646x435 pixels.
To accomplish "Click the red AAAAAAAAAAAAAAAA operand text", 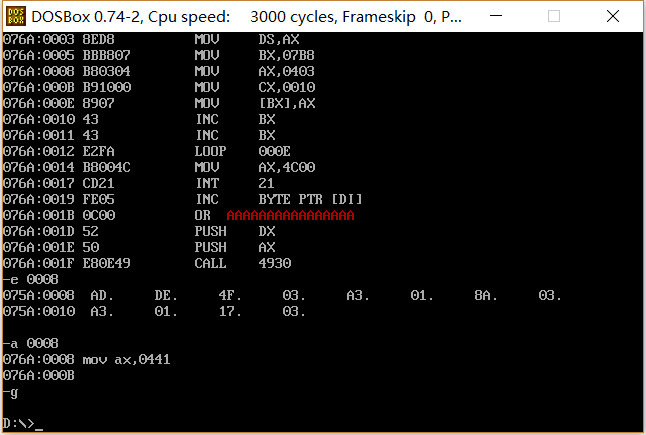I will [290, 215].
